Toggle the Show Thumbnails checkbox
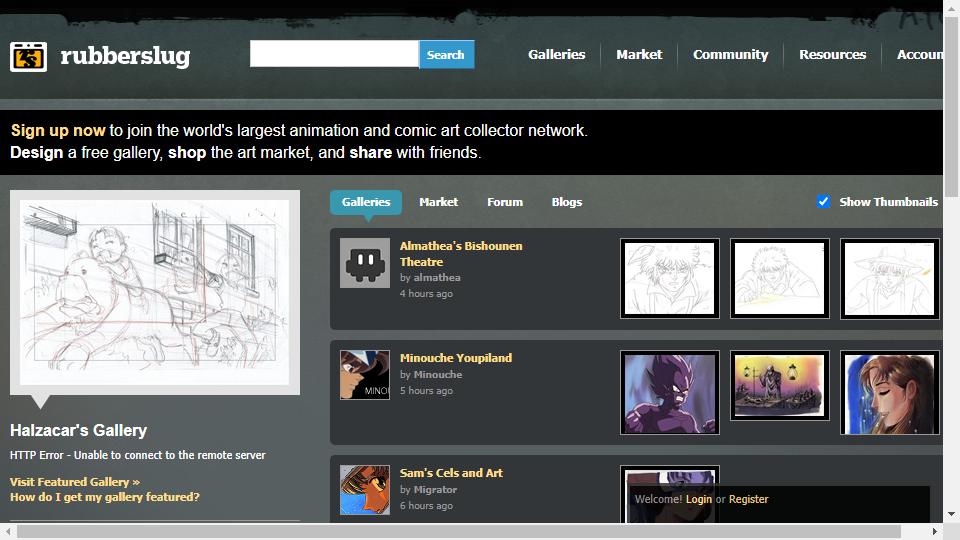The image size is (960, 540). (823, 201)
